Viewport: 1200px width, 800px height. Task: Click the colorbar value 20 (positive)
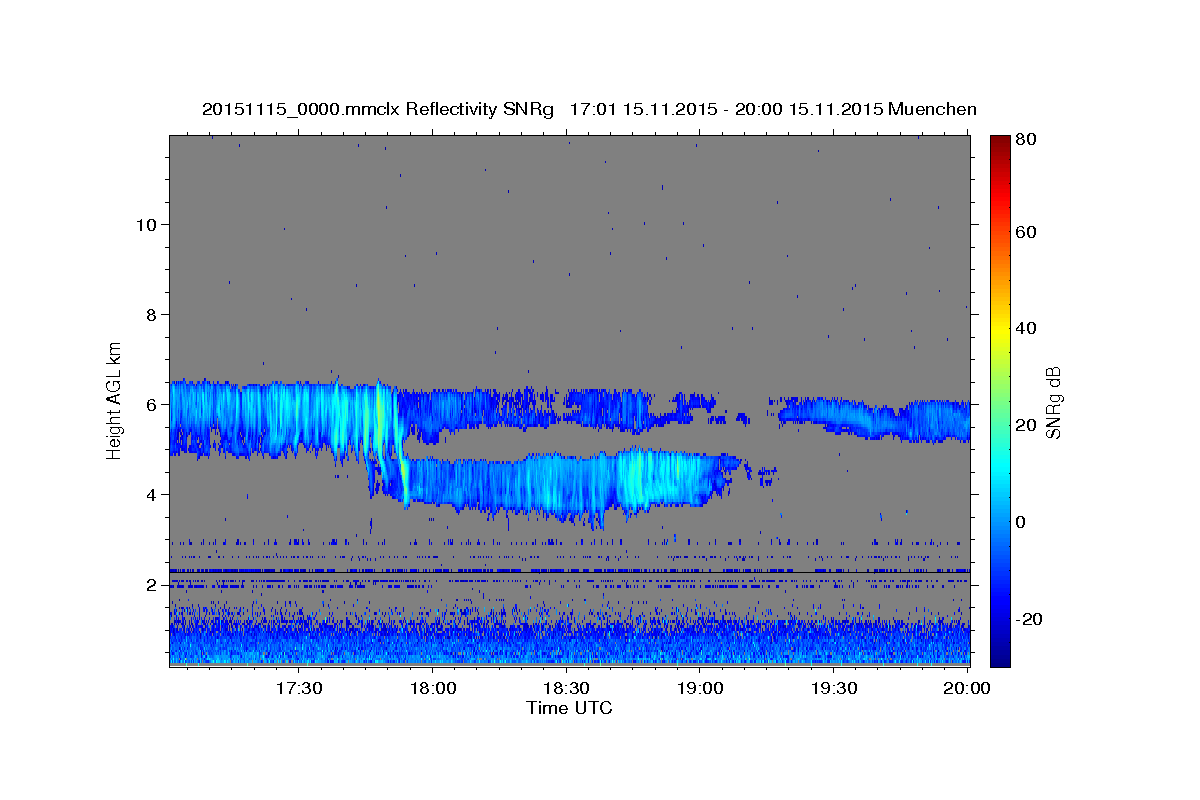click(x=1027, y=425)
